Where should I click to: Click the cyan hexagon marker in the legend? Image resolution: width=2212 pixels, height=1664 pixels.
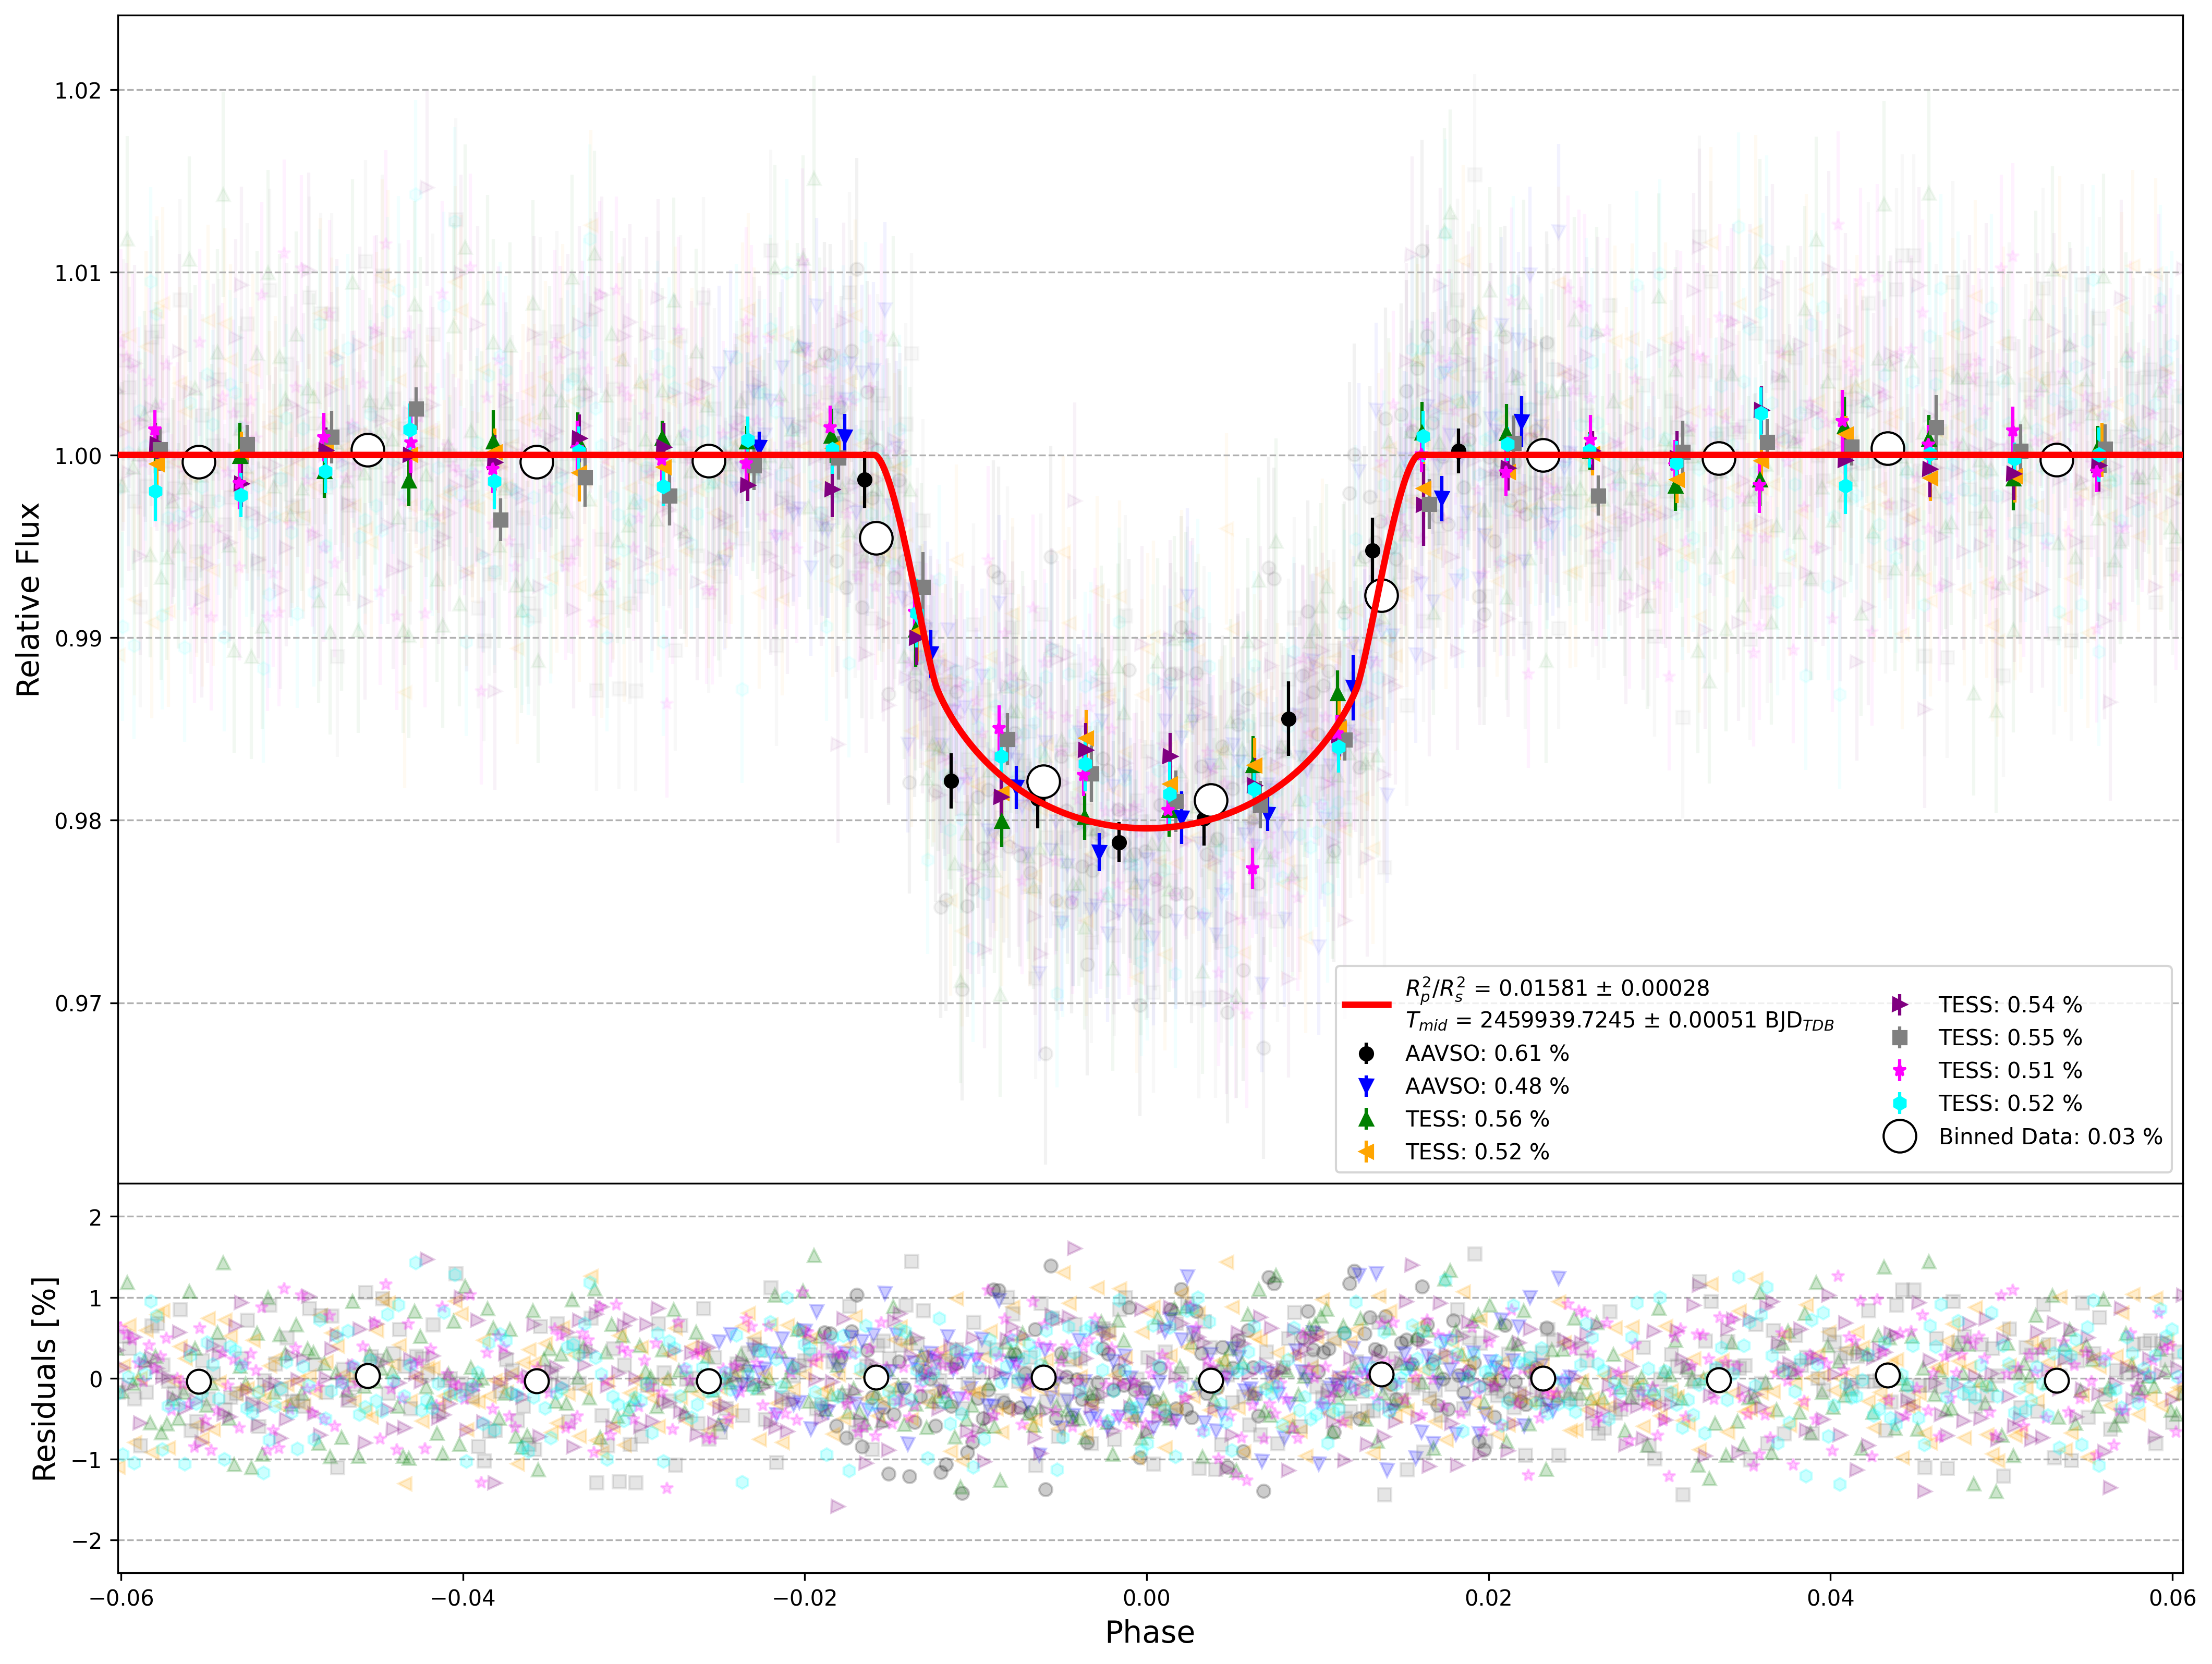pos(1899,1103)
